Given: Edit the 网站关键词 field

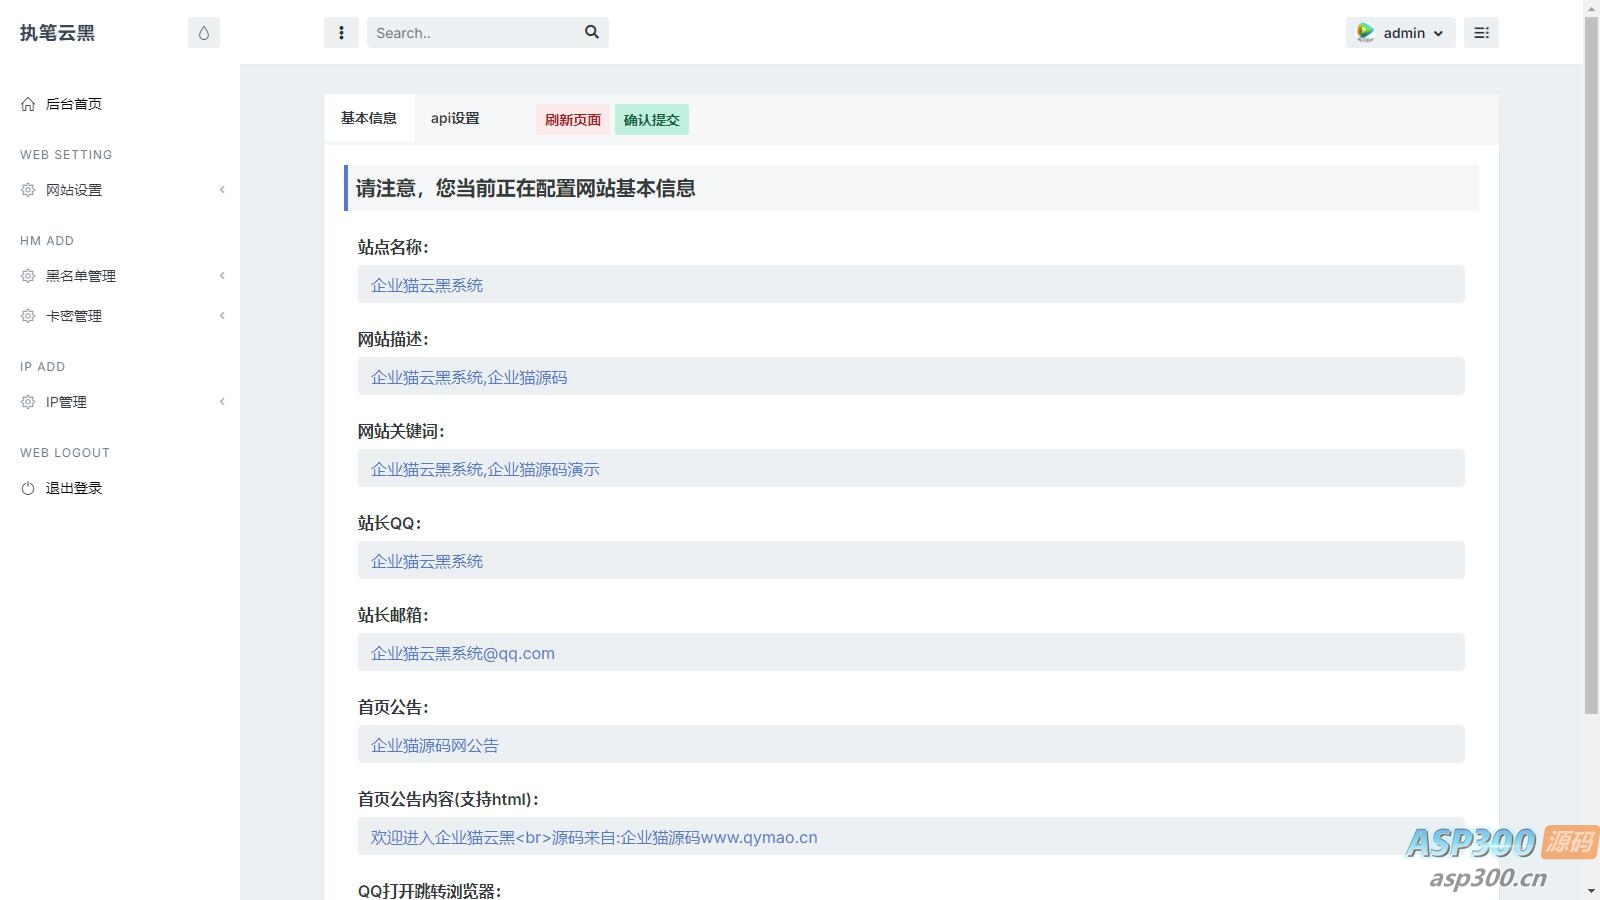Looking at the screenshot, I should click(x=911, y=468).
